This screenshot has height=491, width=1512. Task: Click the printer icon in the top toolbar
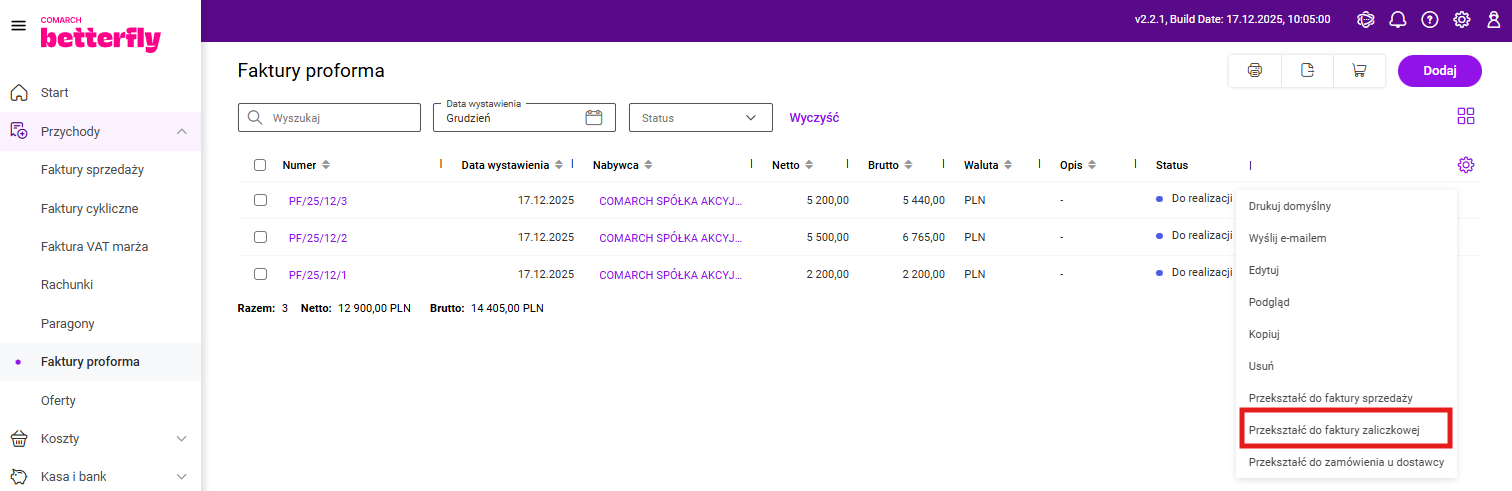coord(1255,70)
